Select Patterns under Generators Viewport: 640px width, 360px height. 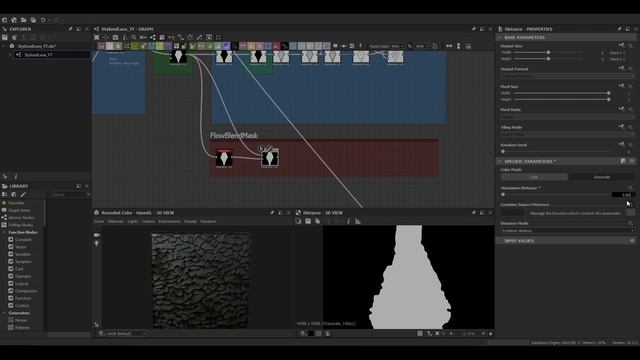22,328
